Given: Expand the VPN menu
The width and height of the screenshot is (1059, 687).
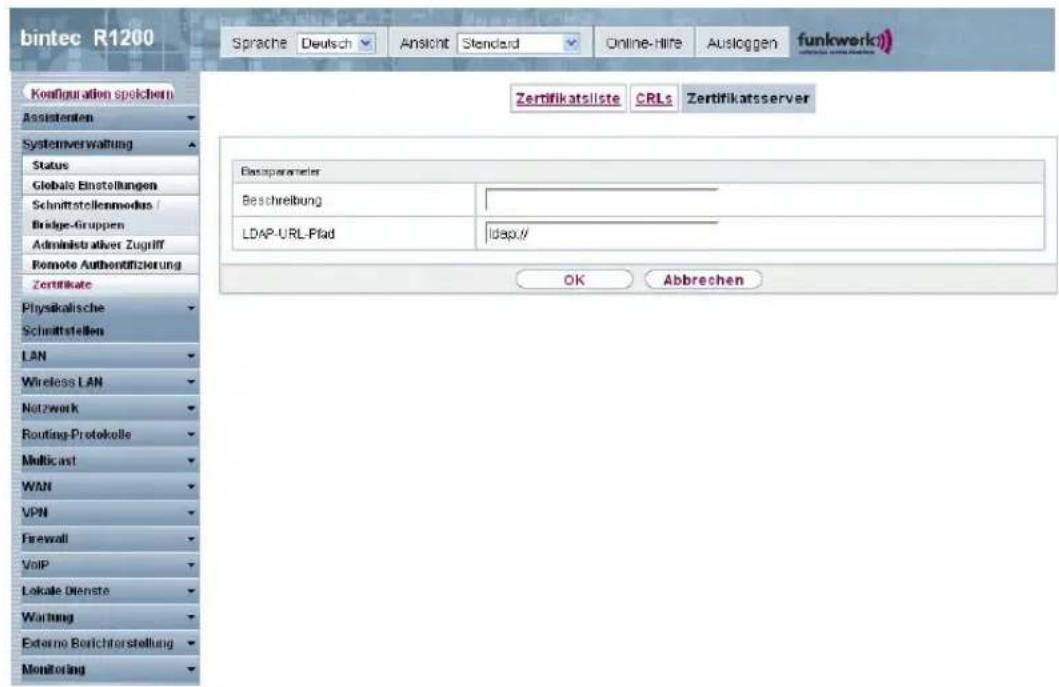Looking at the screenshot, I should pos(109,513).
